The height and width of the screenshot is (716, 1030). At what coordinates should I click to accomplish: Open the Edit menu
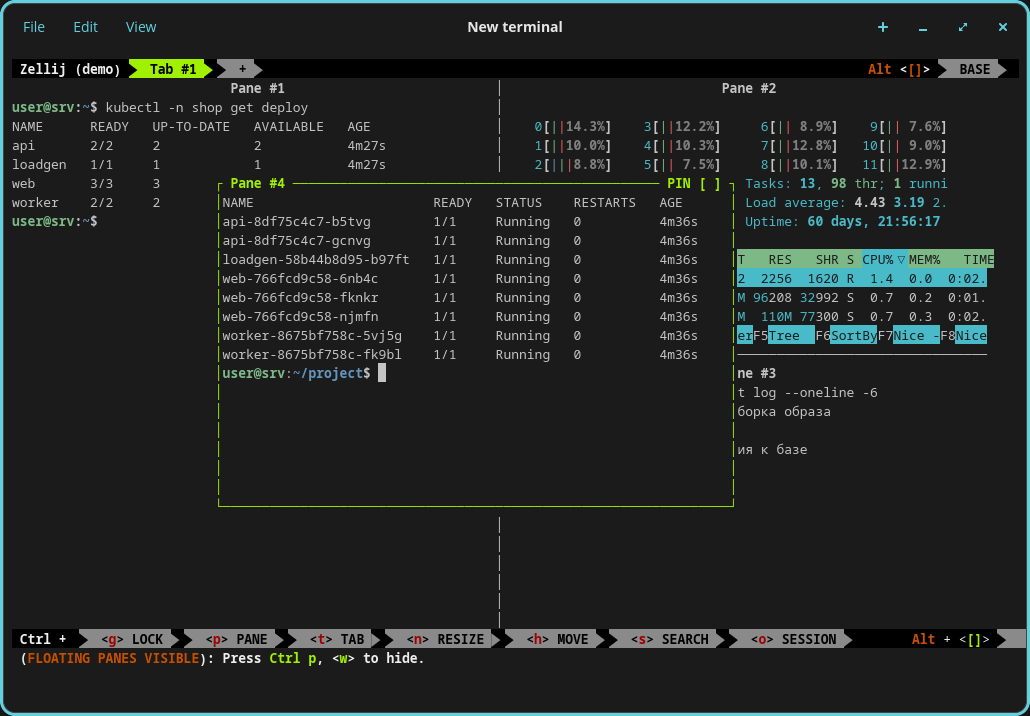[x=85, y=27]
